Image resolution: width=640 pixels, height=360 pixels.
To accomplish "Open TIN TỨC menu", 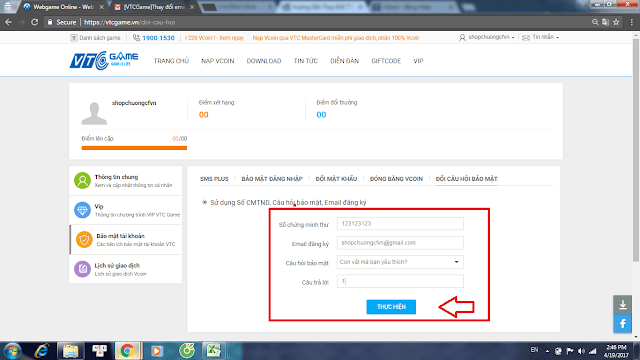I will click(306, 61).
